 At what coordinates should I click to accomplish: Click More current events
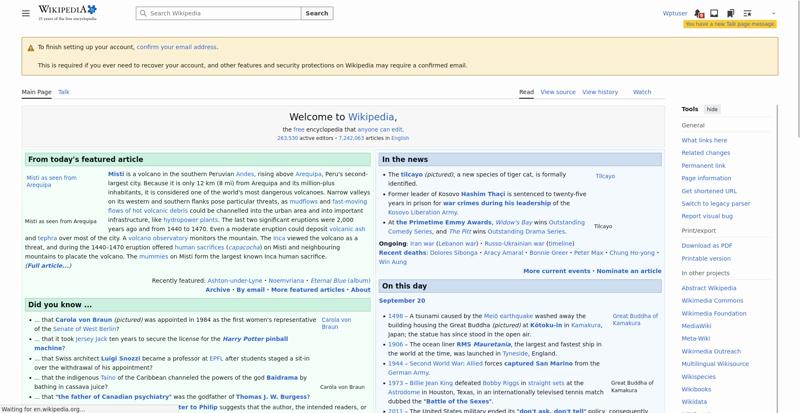click(557, 271)
